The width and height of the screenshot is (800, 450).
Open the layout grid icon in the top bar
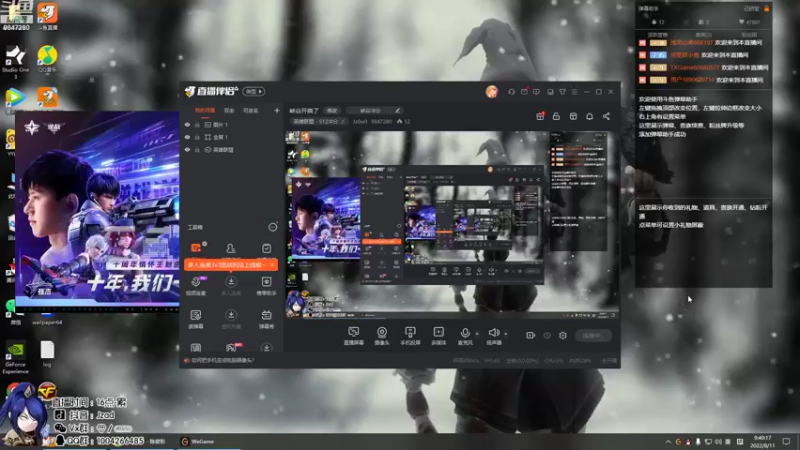[573, 116]
